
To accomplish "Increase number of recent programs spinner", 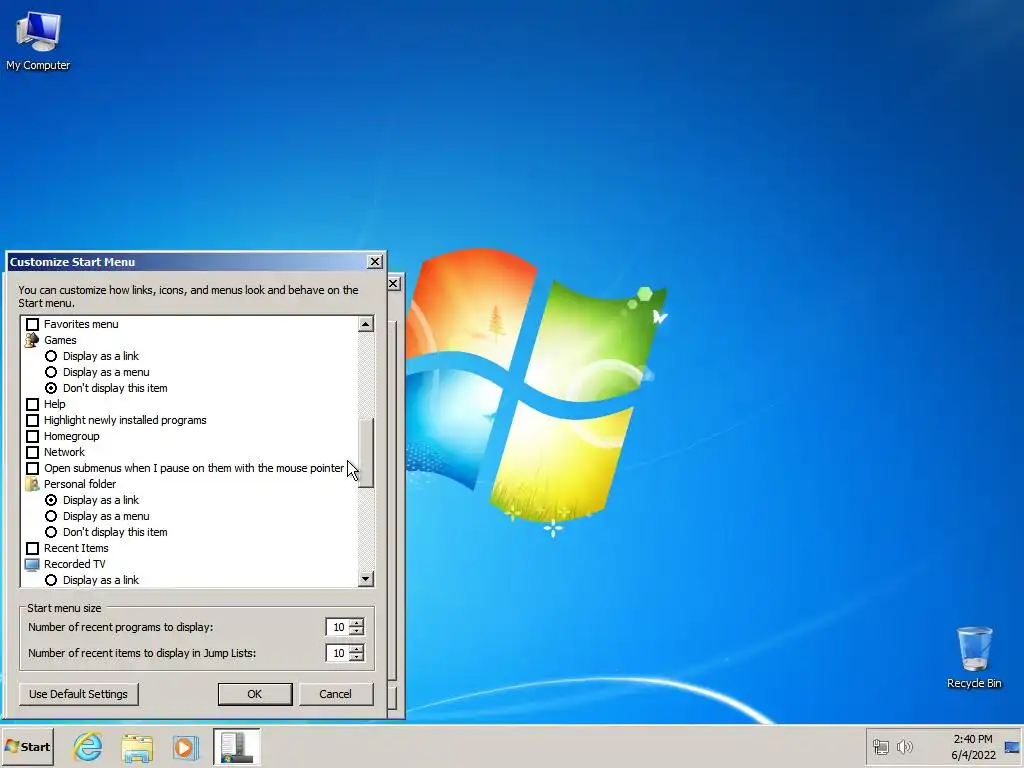I will tap(357, 623).
